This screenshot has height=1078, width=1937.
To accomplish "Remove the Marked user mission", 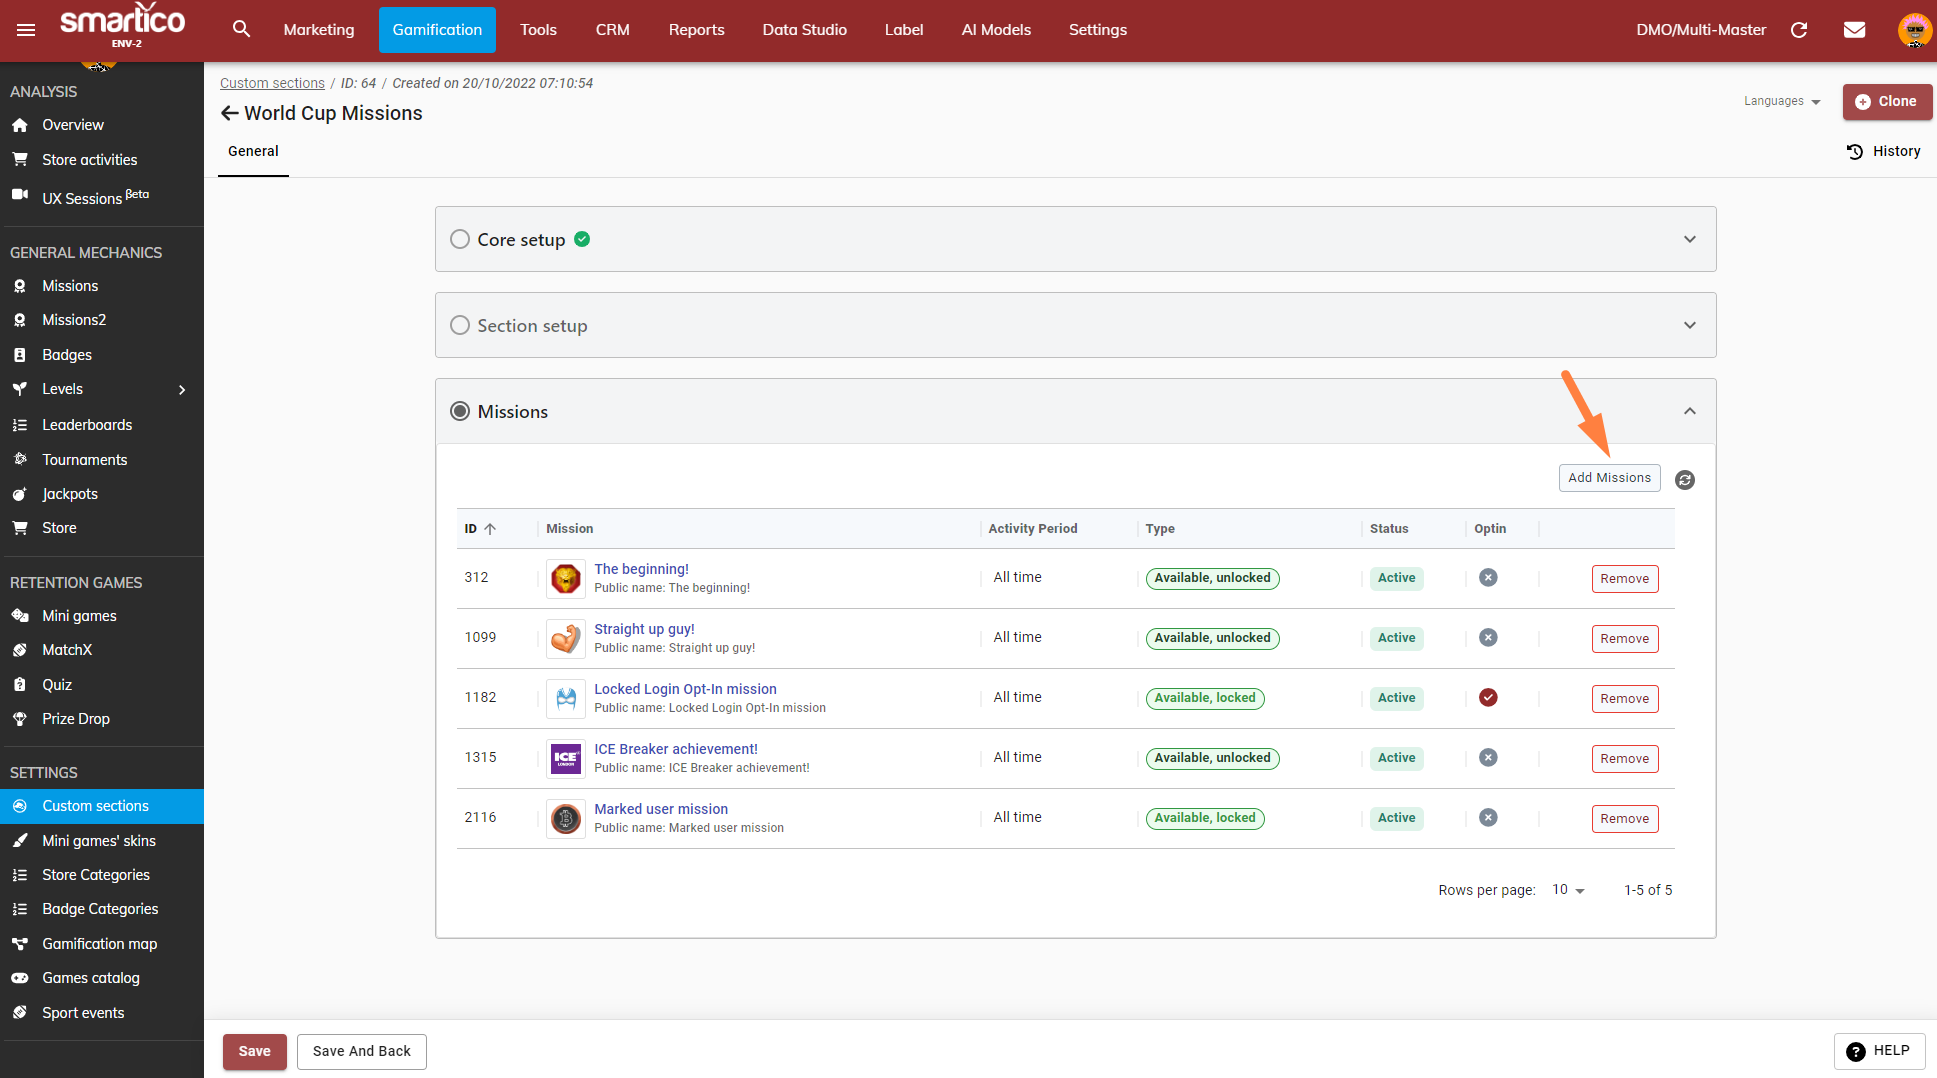I will tap(1624, 818).
